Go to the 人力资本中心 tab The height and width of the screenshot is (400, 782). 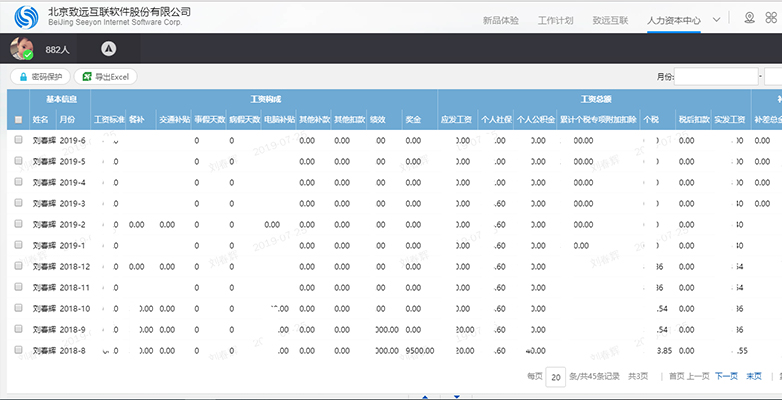[x=673, y=19]
